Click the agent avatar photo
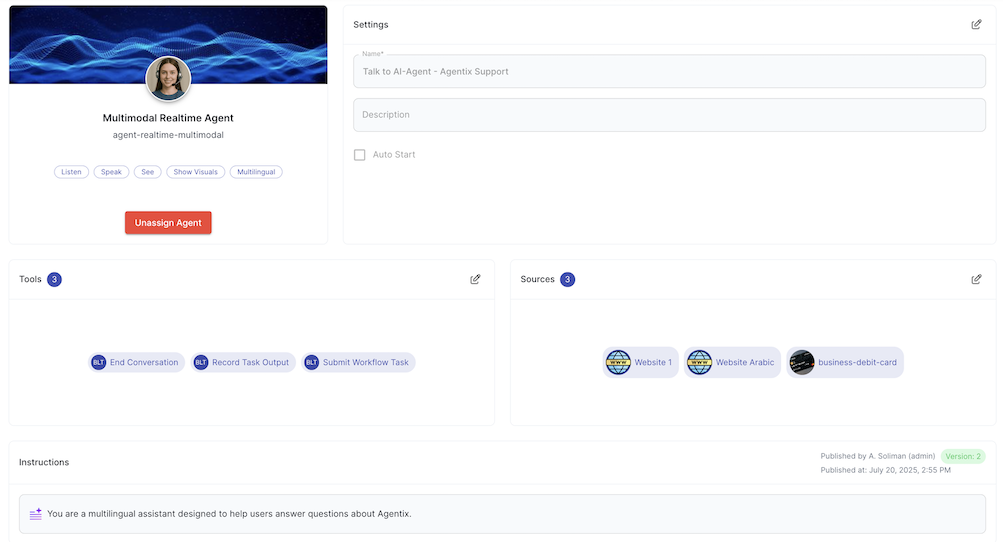This screenshot has width=1003, height=542. click(168, 79)
